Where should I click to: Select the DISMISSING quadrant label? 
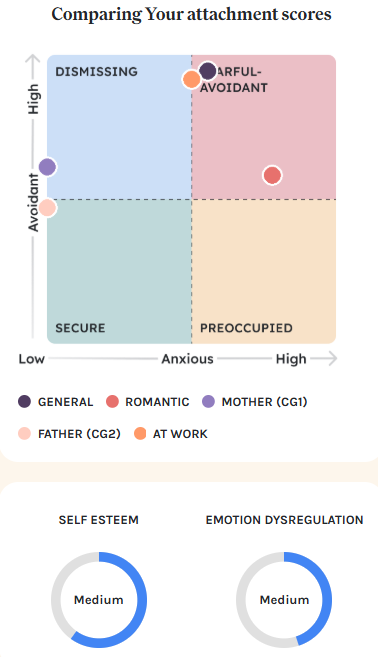[96, 72]
